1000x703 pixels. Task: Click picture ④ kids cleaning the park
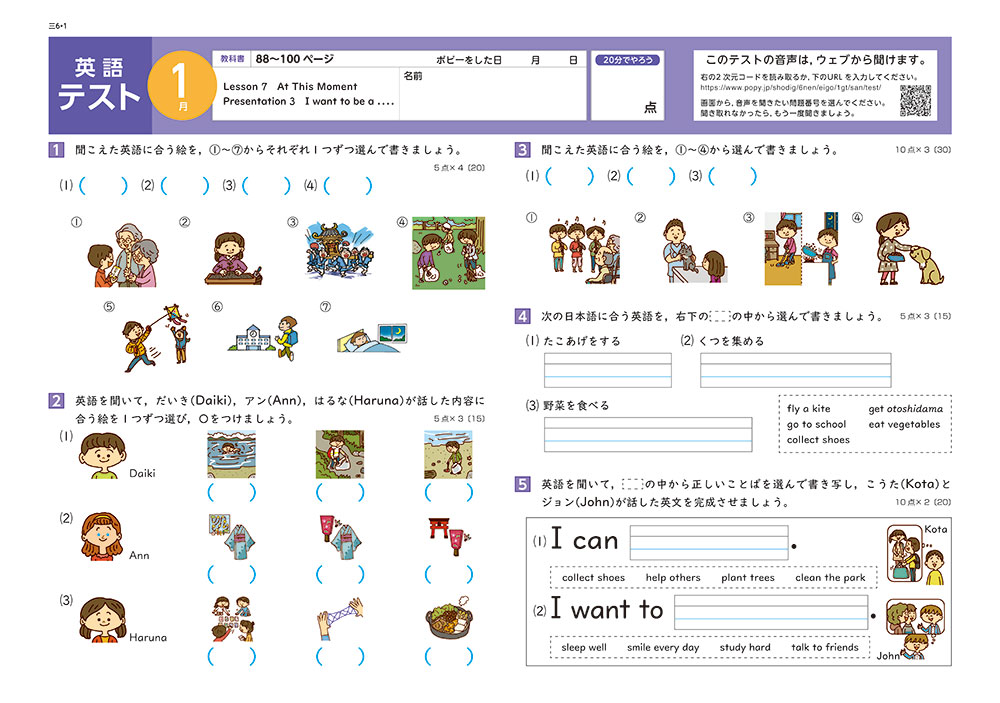point(448,253)
